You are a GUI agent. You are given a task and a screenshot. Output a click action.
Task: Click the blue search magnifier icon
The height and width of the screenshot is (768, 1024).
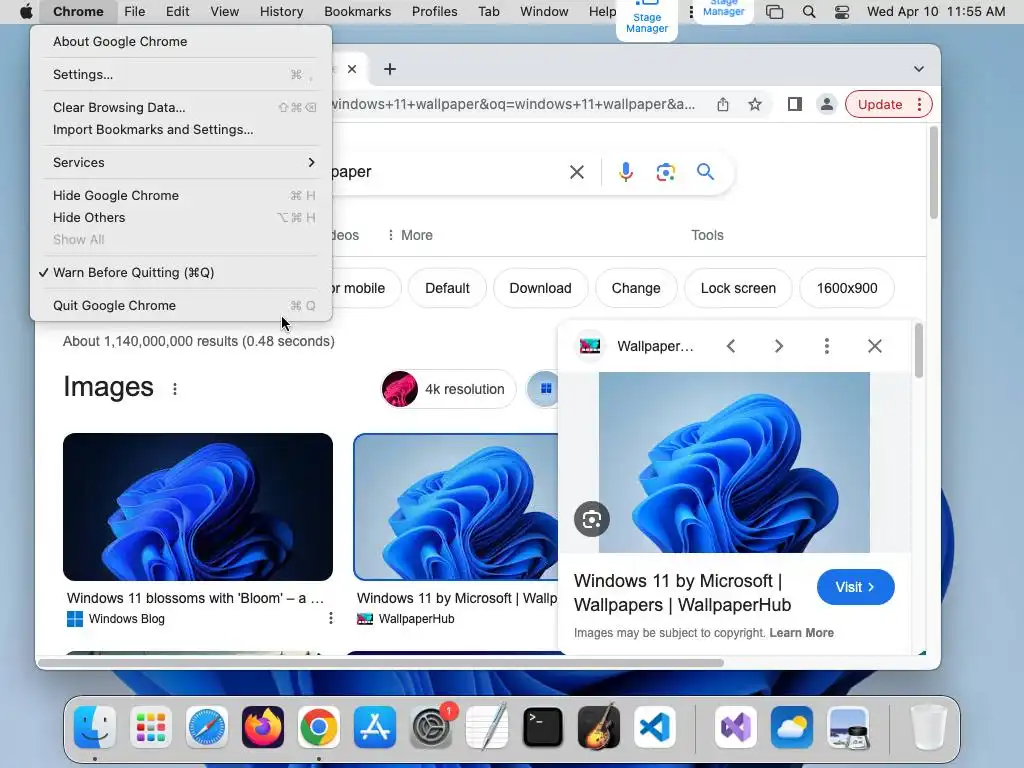pos(705,172)
